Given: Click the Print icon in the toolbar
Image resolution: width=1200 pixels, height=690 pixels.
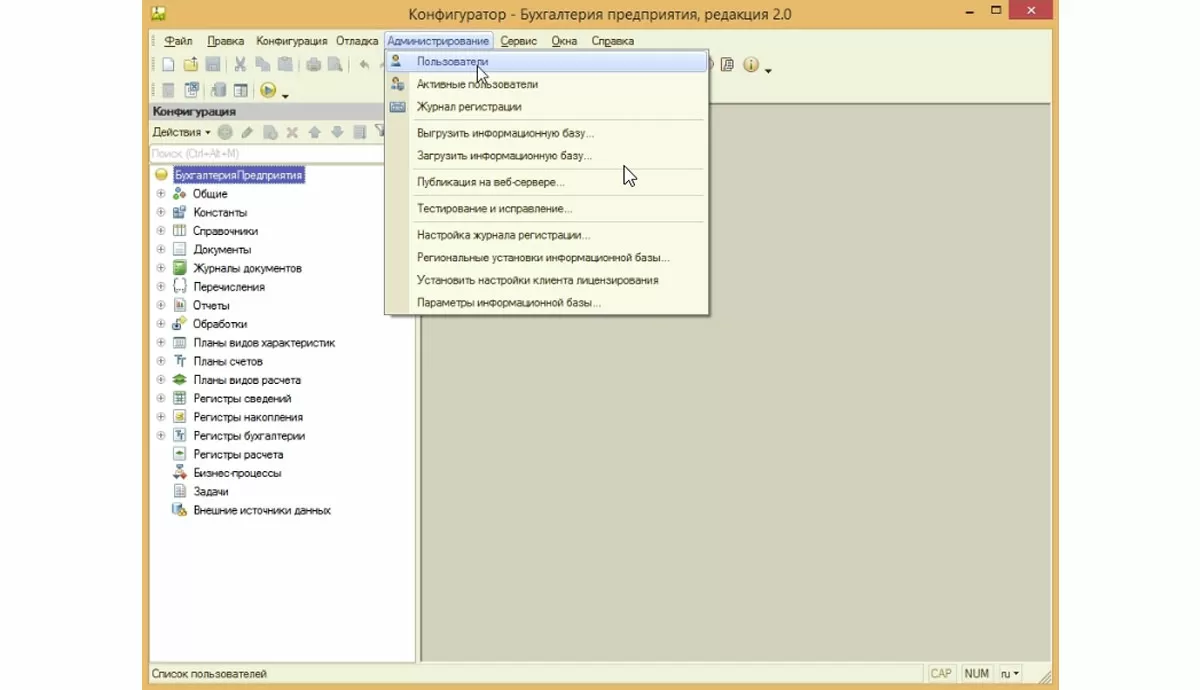Looking at the screenshot, I should click(x=313, y=65).
